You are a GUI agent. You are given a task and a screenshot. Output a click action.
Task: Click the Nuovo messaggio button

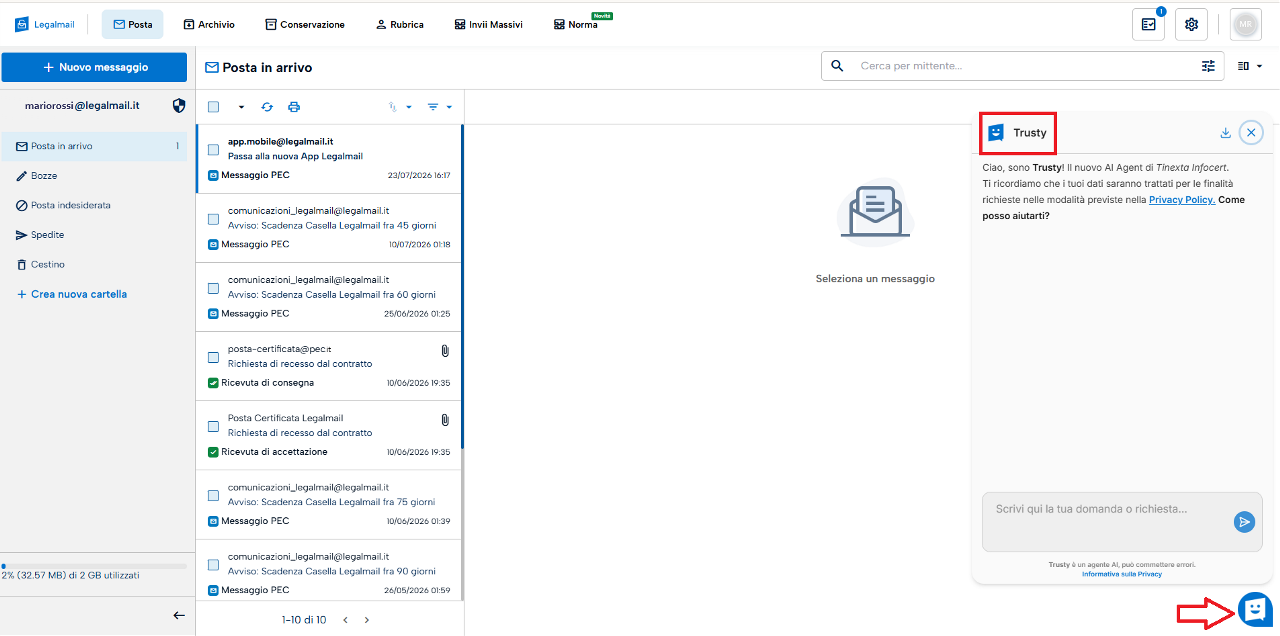point(94,67)
